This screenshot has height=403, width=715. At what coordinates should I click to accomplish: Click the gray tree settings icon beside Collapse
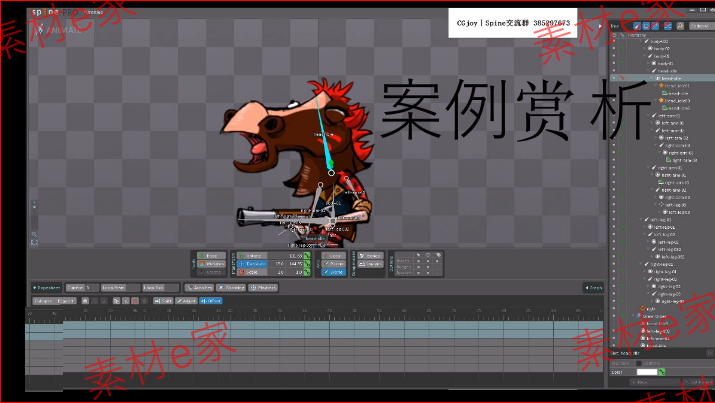pyautogui.click(x=680, y=26)
